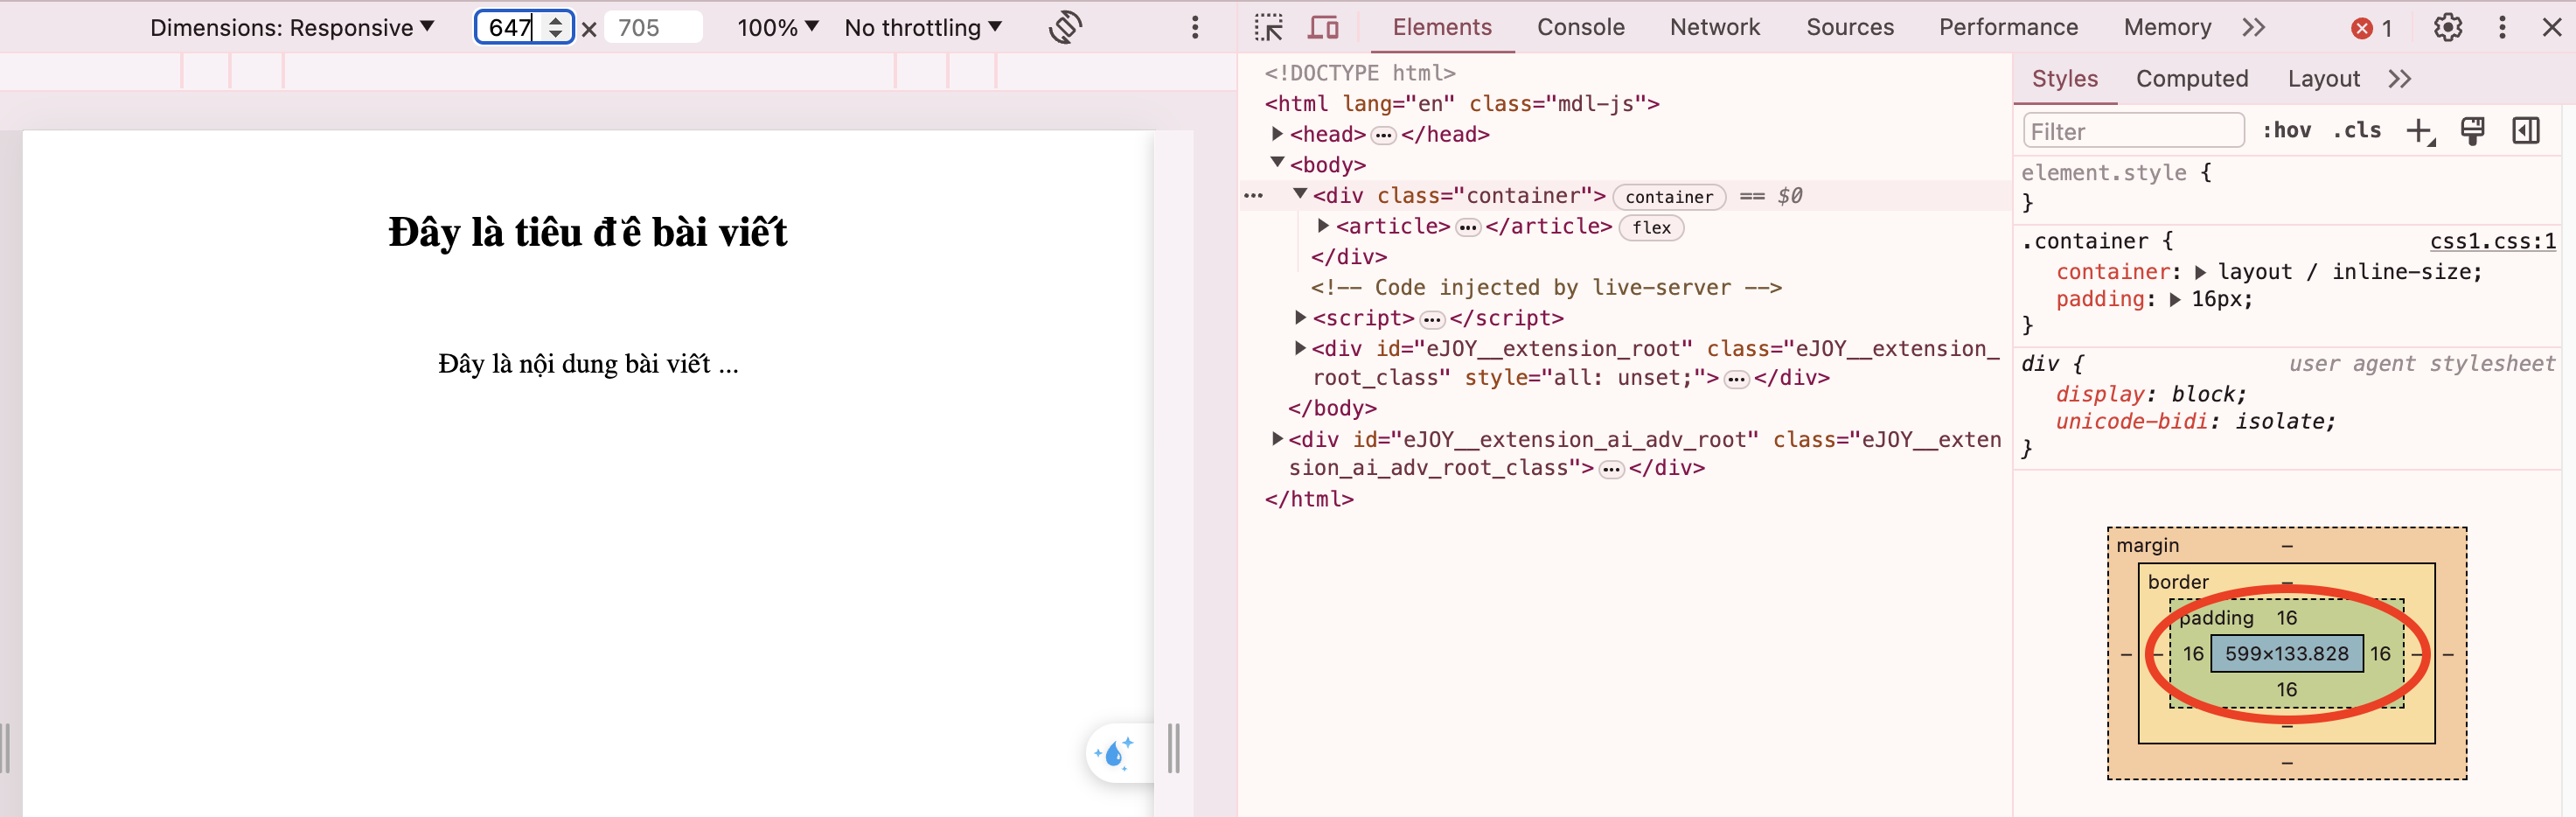Image resolution: width=2576 pixels, height=817 pixels.
Task: Switch to the Console tab
Action: pos(1580,27)
